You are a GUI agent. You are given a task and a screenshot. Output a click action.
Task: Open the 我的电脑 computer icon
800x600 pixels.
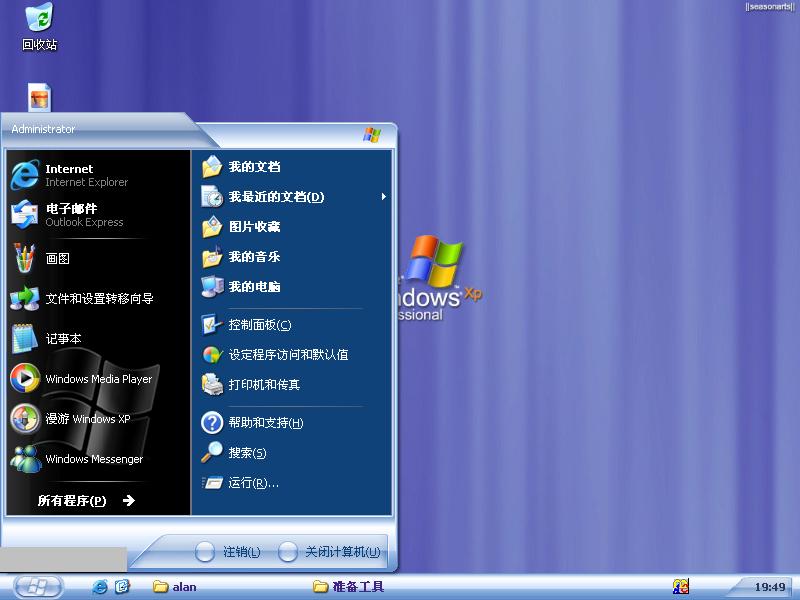pyautogui.click(x=212, y=287)
